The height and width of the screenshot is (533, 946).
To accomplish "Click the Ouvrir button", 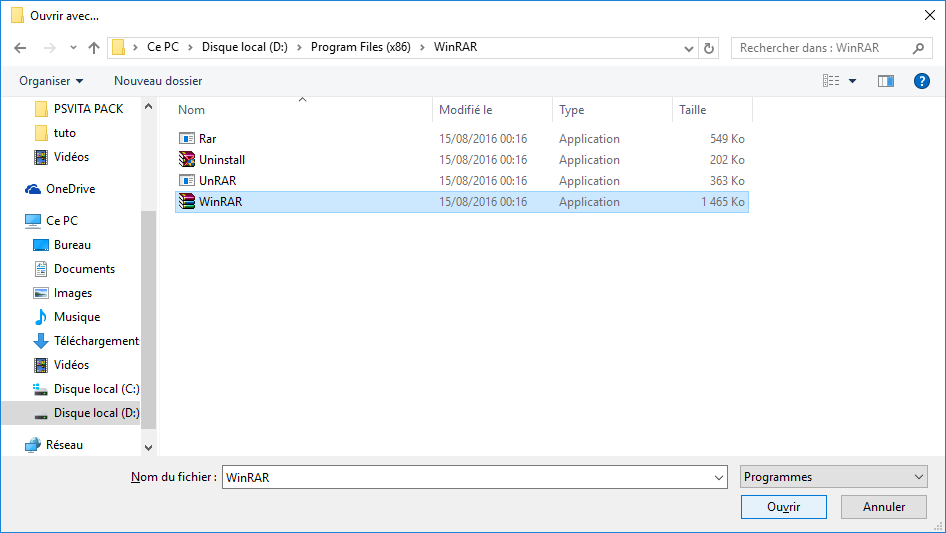I will [x=784, y=507].
